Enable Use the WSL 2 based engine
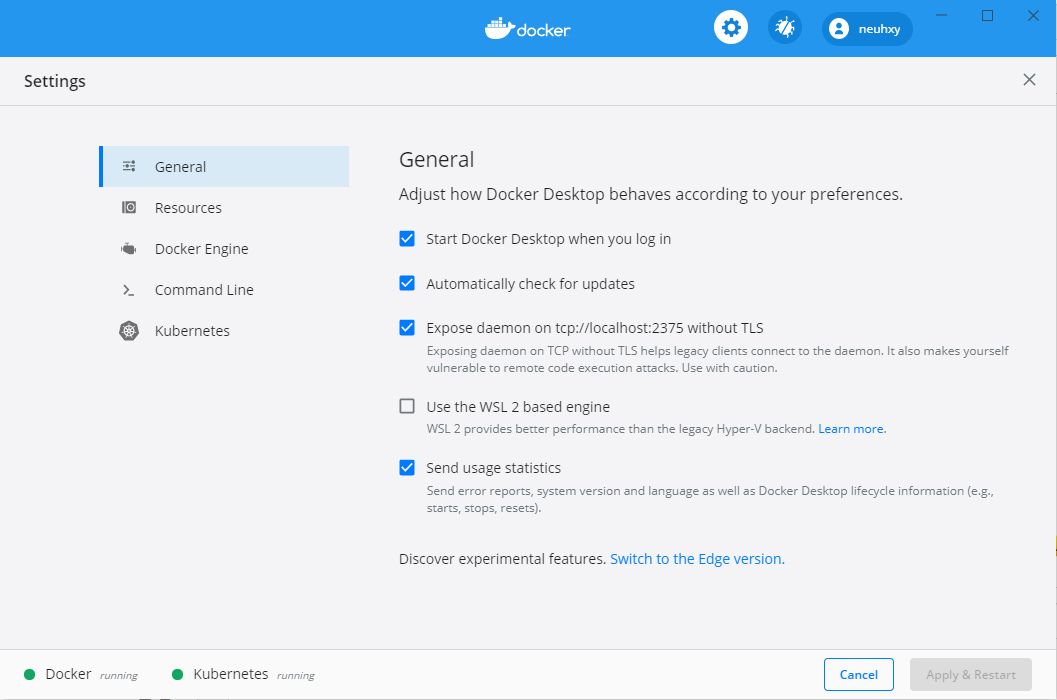This screenshot has width=1057, height=700. (x=407, y=406)
